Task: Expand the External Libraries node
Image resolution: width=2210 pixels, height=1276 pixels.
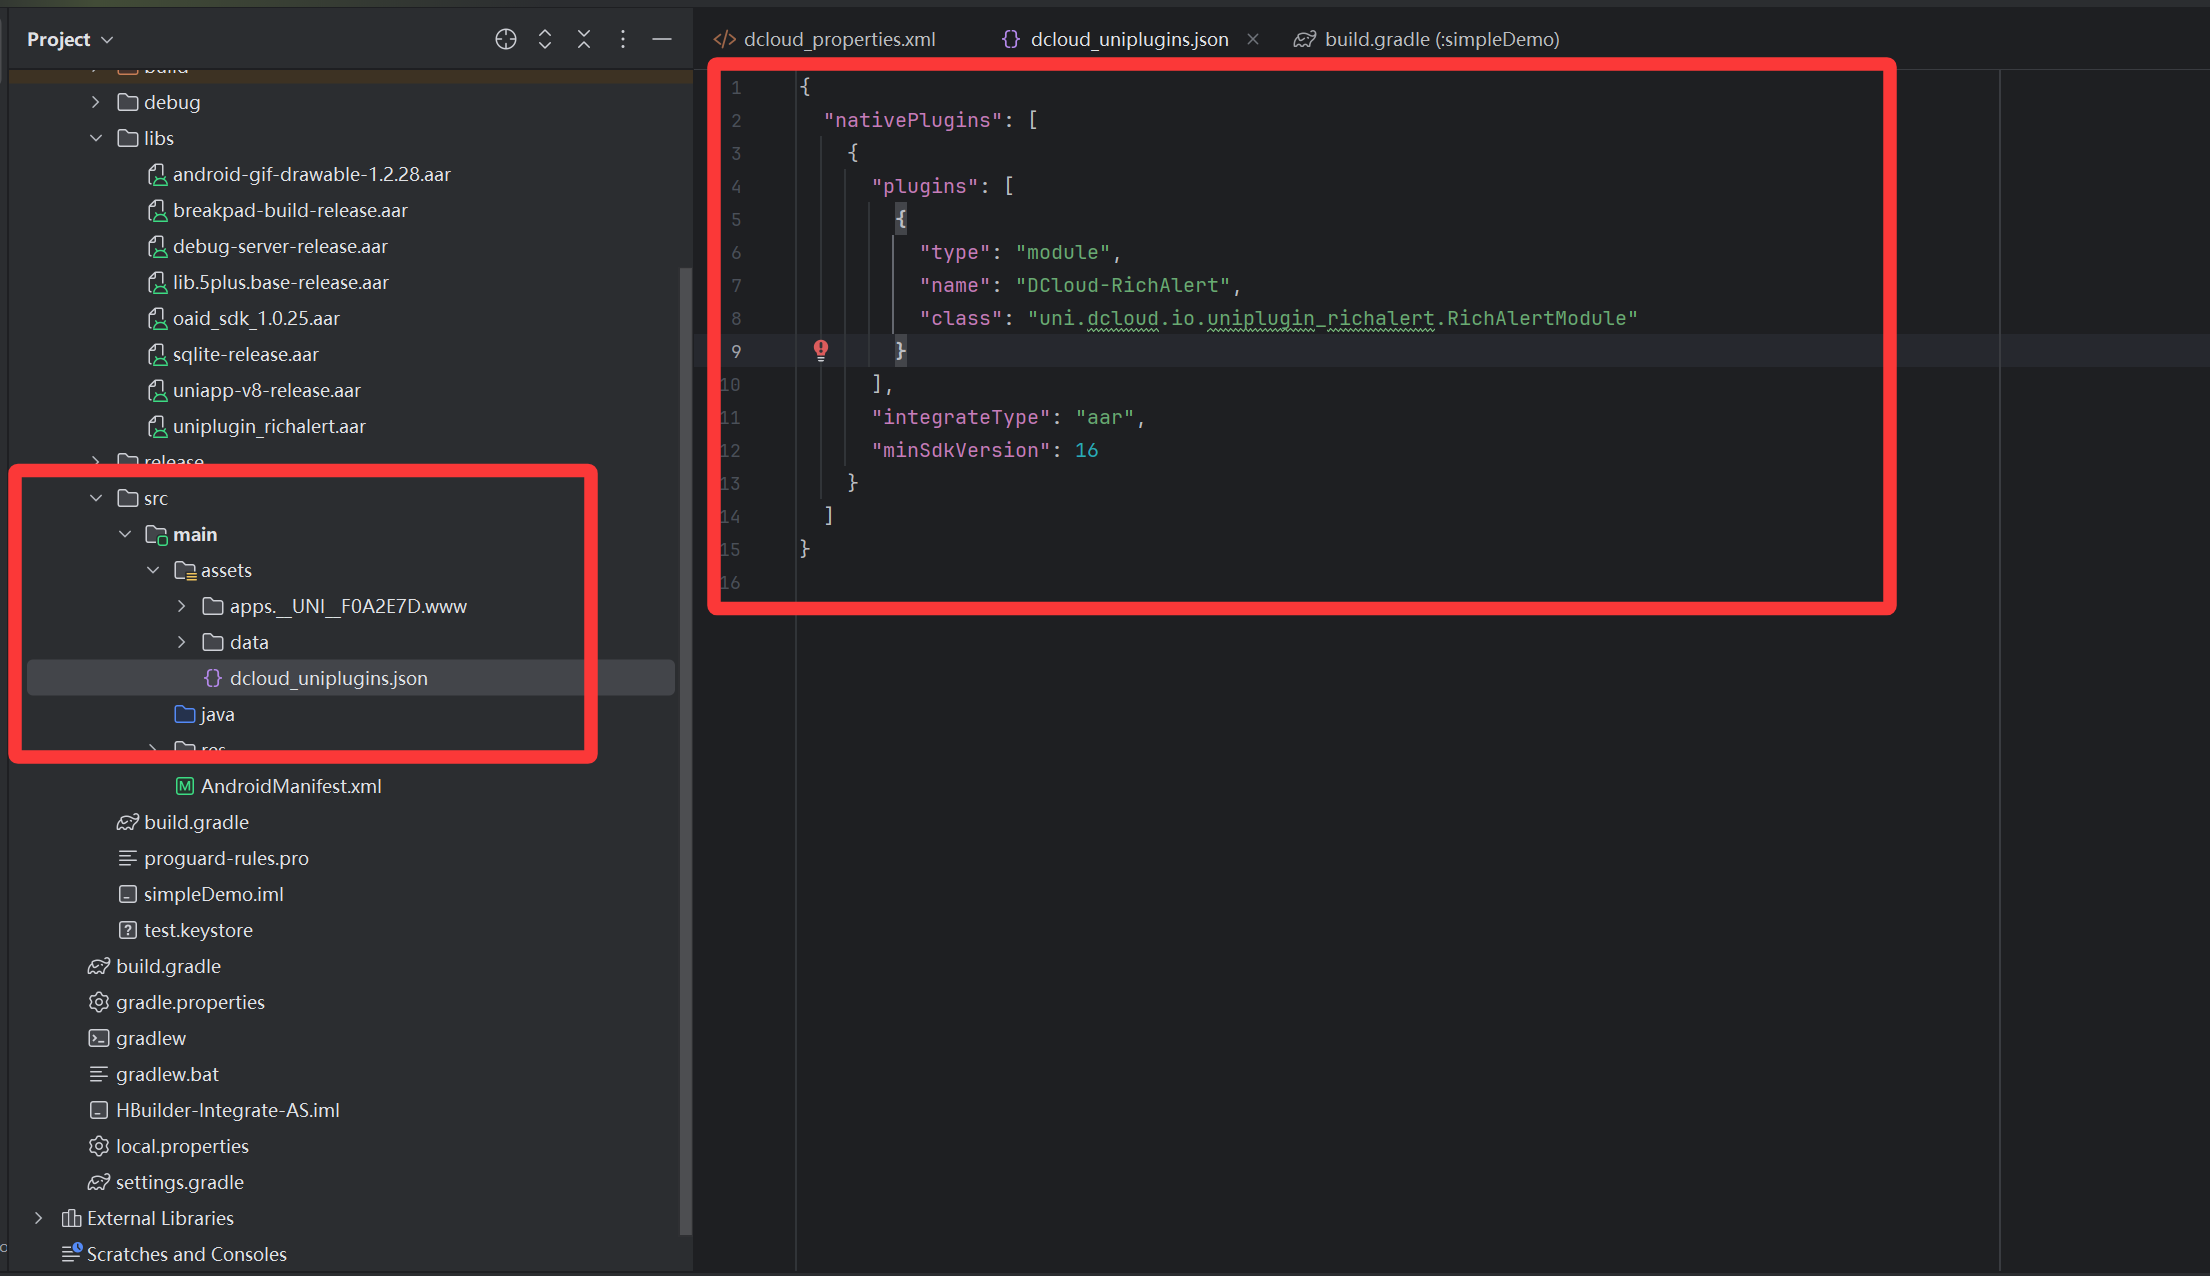Action: coord(39,1218)
